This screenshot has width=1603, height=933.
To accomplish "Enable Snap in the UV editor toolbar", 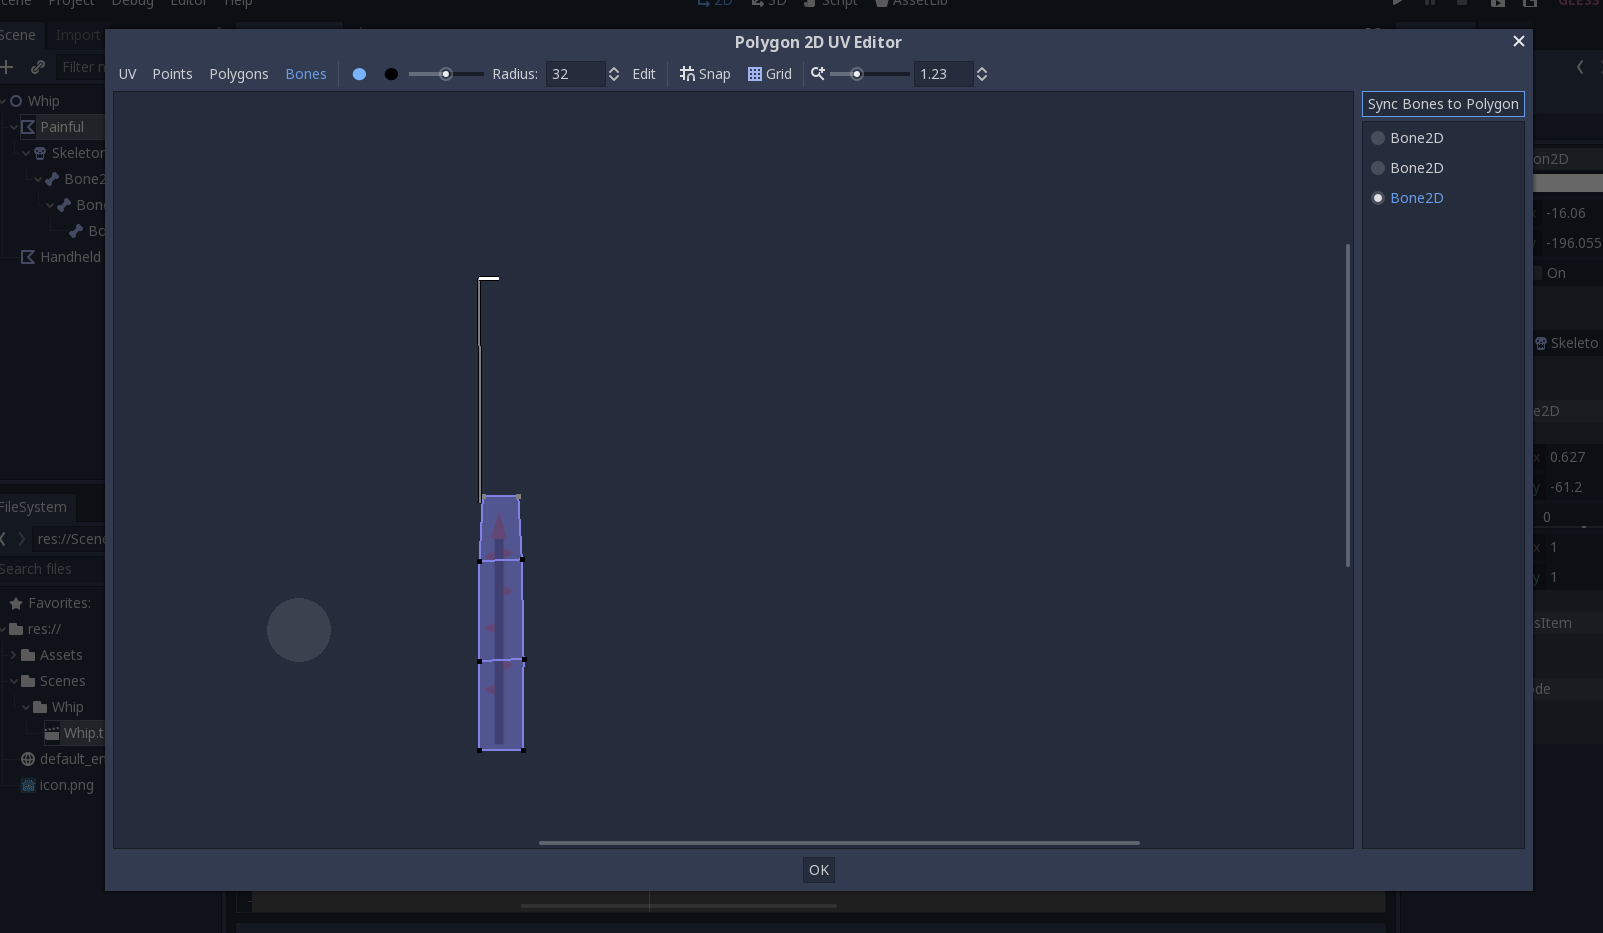I will point(705,73).
